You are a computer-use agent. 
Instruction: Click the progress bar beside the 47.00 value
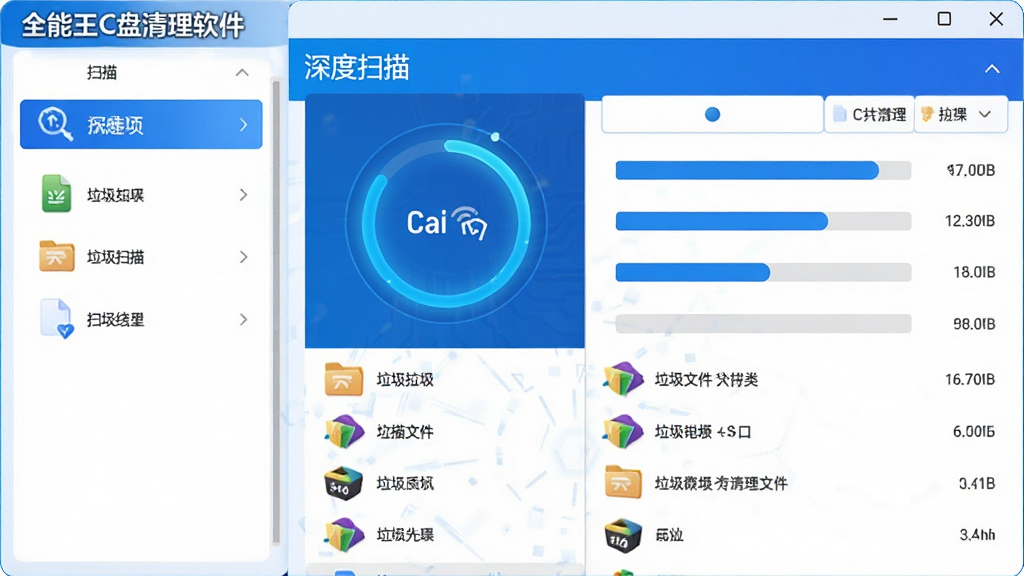(x=763, y=170)
